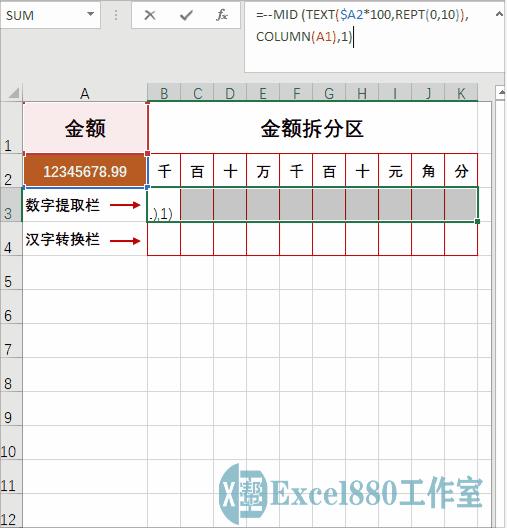This screenshot has height=528, width=507.
Task: Select column F header
Action: click(x=296, y=93)
